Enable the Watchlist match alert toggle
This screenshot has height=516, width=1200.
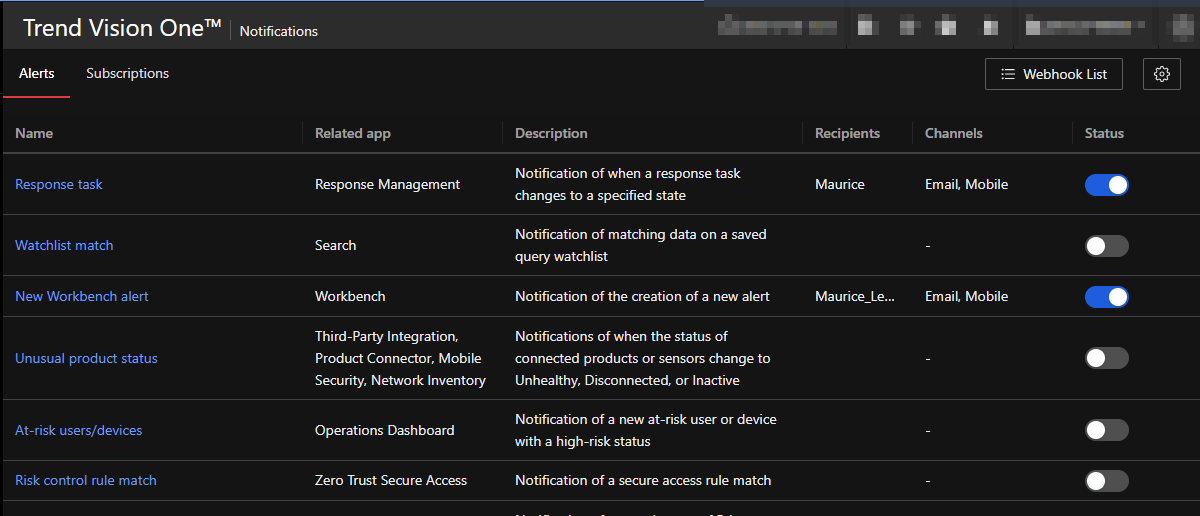point(1106,246)
